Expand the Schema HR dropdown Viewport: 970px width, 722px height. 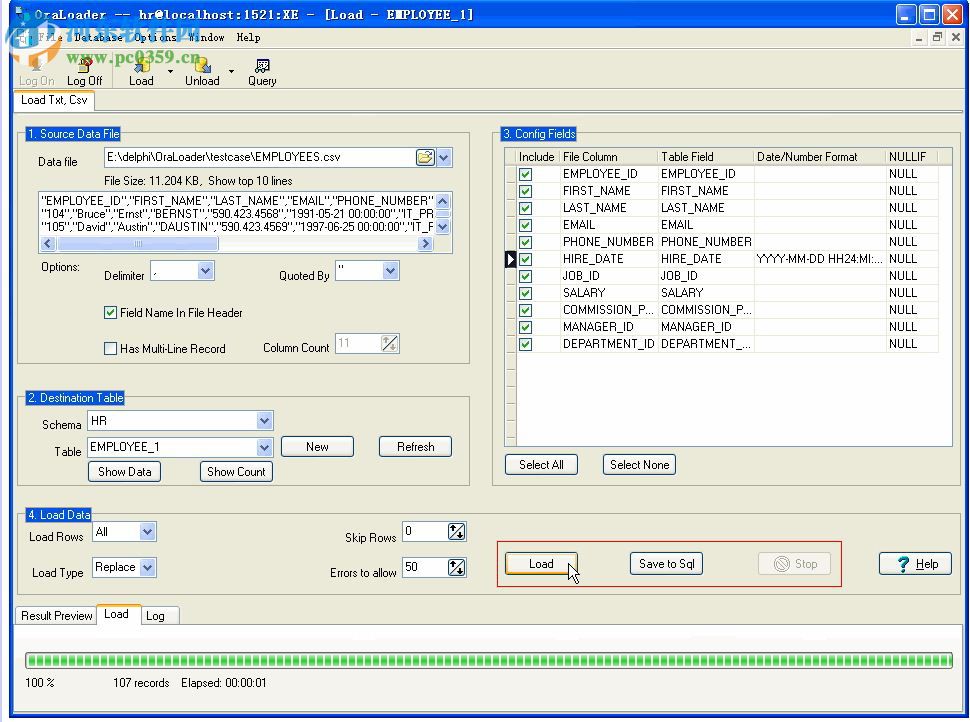[264, 421]
